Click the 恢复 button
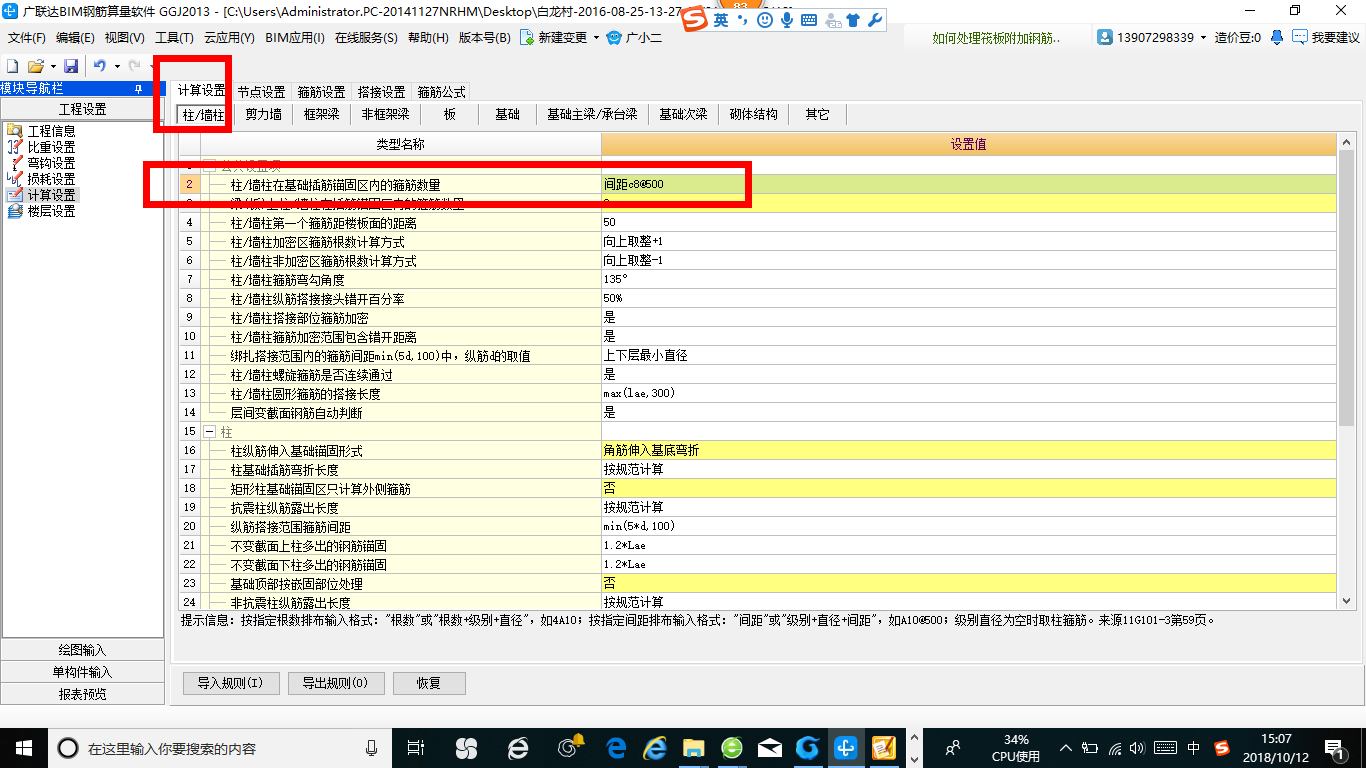Image resolution: width=1366 pixels, height=768 pixels. tap(429, 684)
